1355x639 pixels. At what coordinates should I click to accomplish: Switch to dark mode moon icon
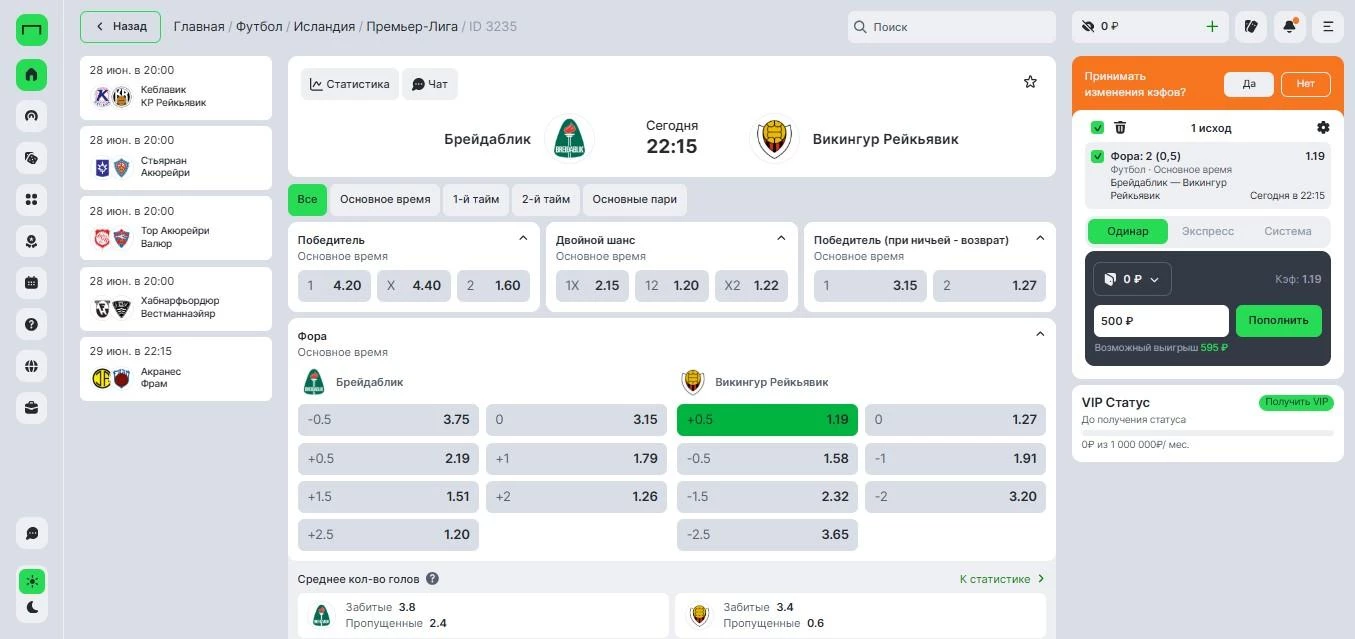tap(32, 607)
